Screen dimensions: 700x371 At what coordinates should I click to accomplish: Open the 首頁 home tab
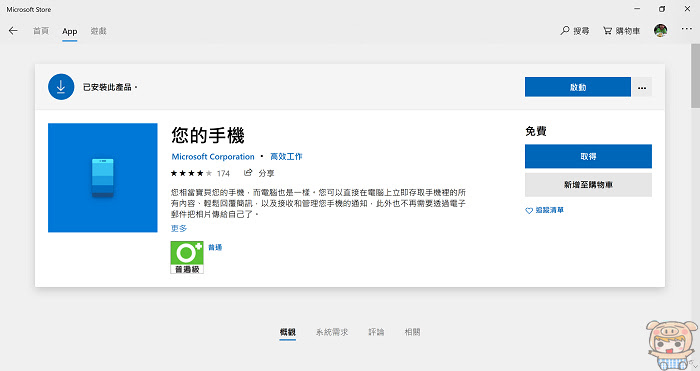pos(41,31)
